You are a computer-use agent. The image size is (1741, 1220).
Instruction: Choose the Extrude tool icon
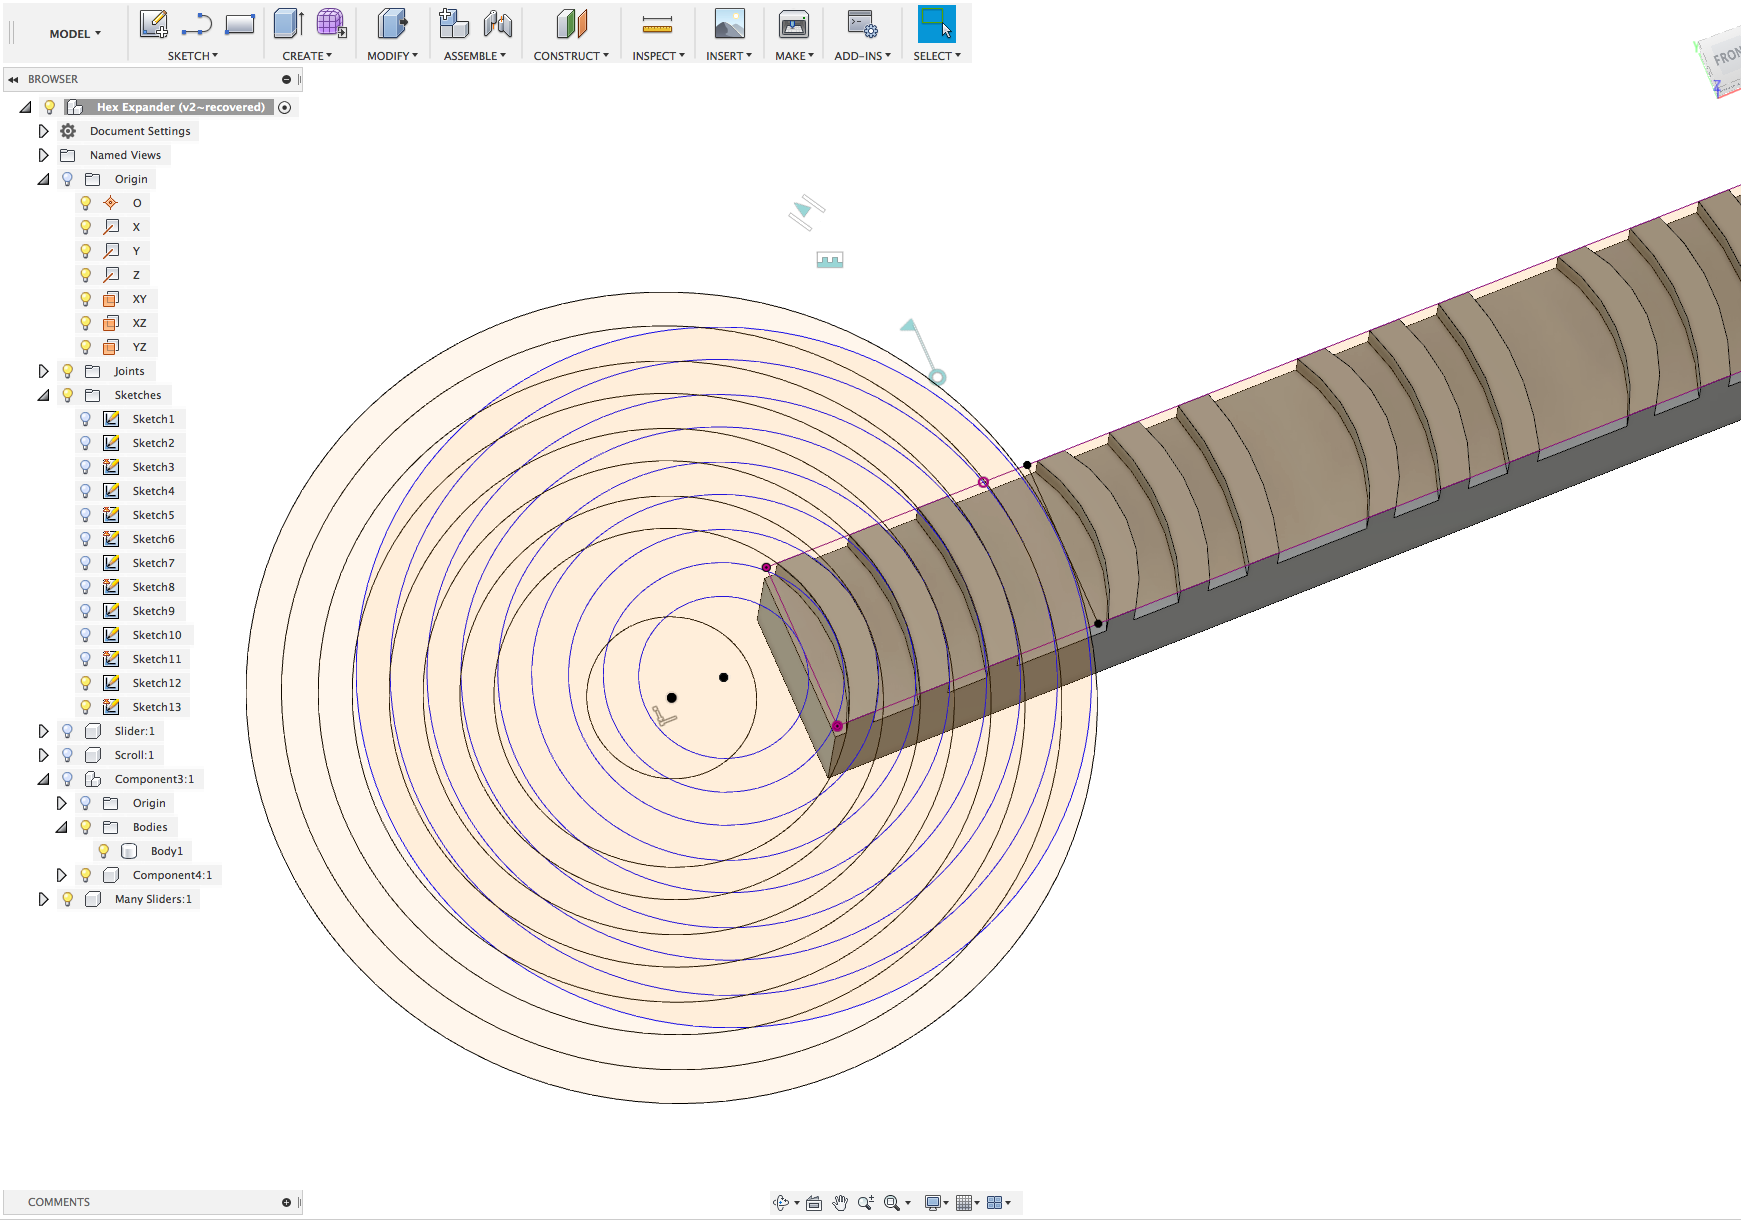pos(289,24)
